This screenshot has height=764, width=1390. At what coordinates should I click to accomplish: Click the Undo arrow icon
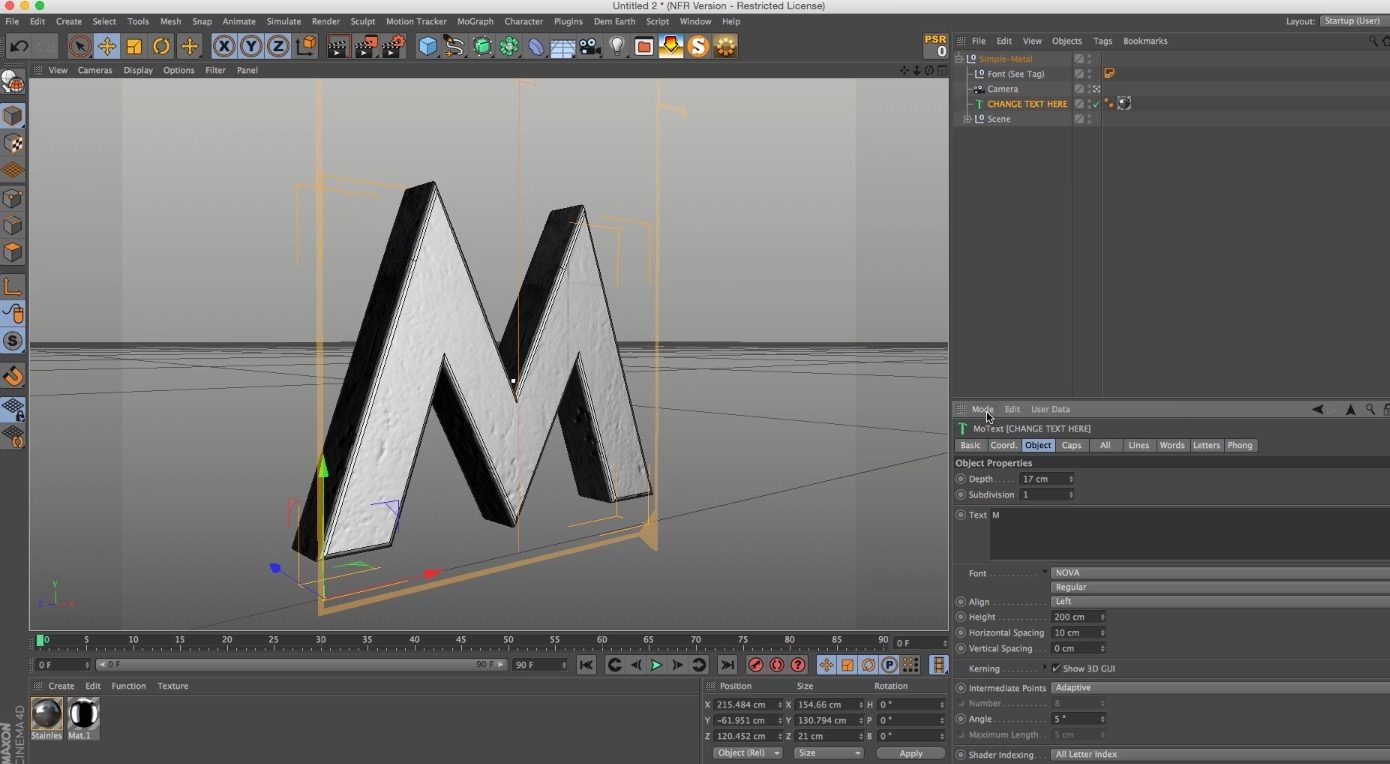(x=18, y=46)
